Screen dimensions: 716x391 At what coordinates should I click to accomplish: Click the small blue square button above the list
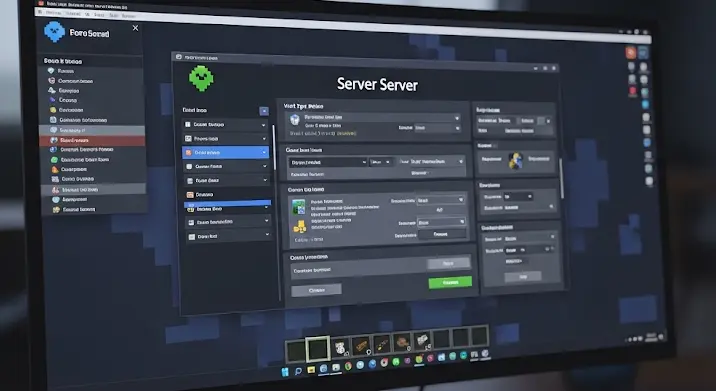click(264, 111)
